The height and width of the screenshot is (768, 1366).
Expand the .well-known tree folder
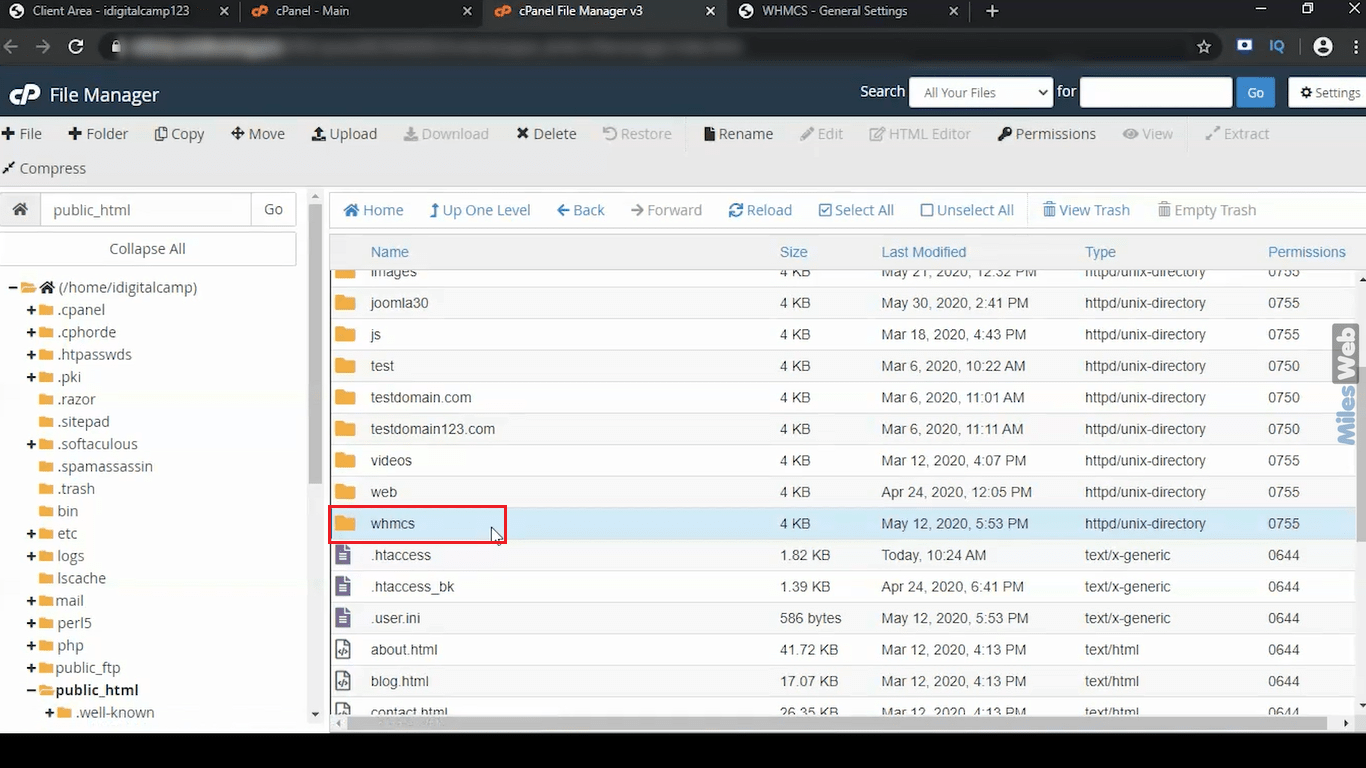pyautogui.click(x=50, y=713)
